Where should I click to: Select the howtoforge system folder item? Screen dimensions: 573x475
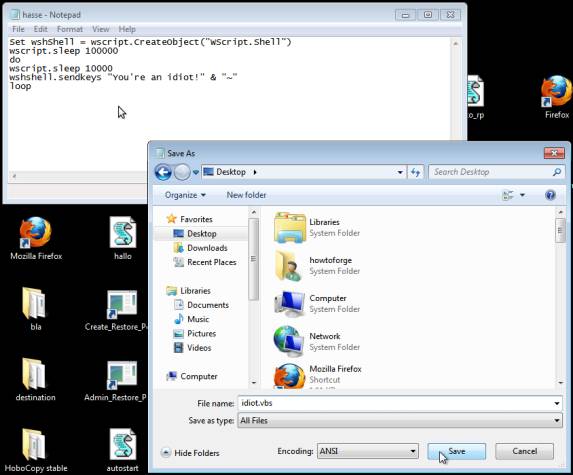(317, 266)
